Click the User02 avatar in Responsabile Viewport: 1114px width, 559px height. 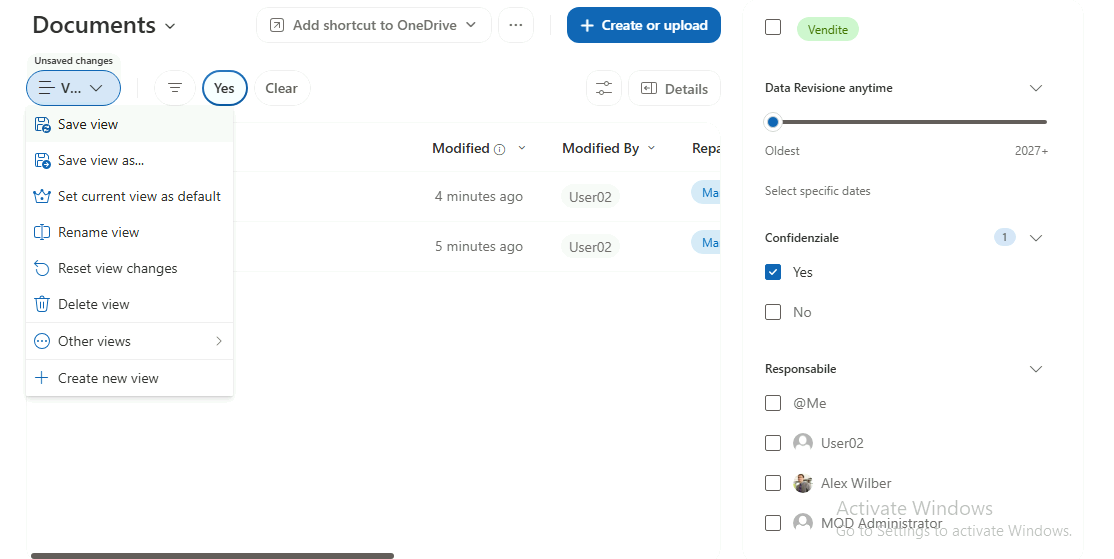803,443
